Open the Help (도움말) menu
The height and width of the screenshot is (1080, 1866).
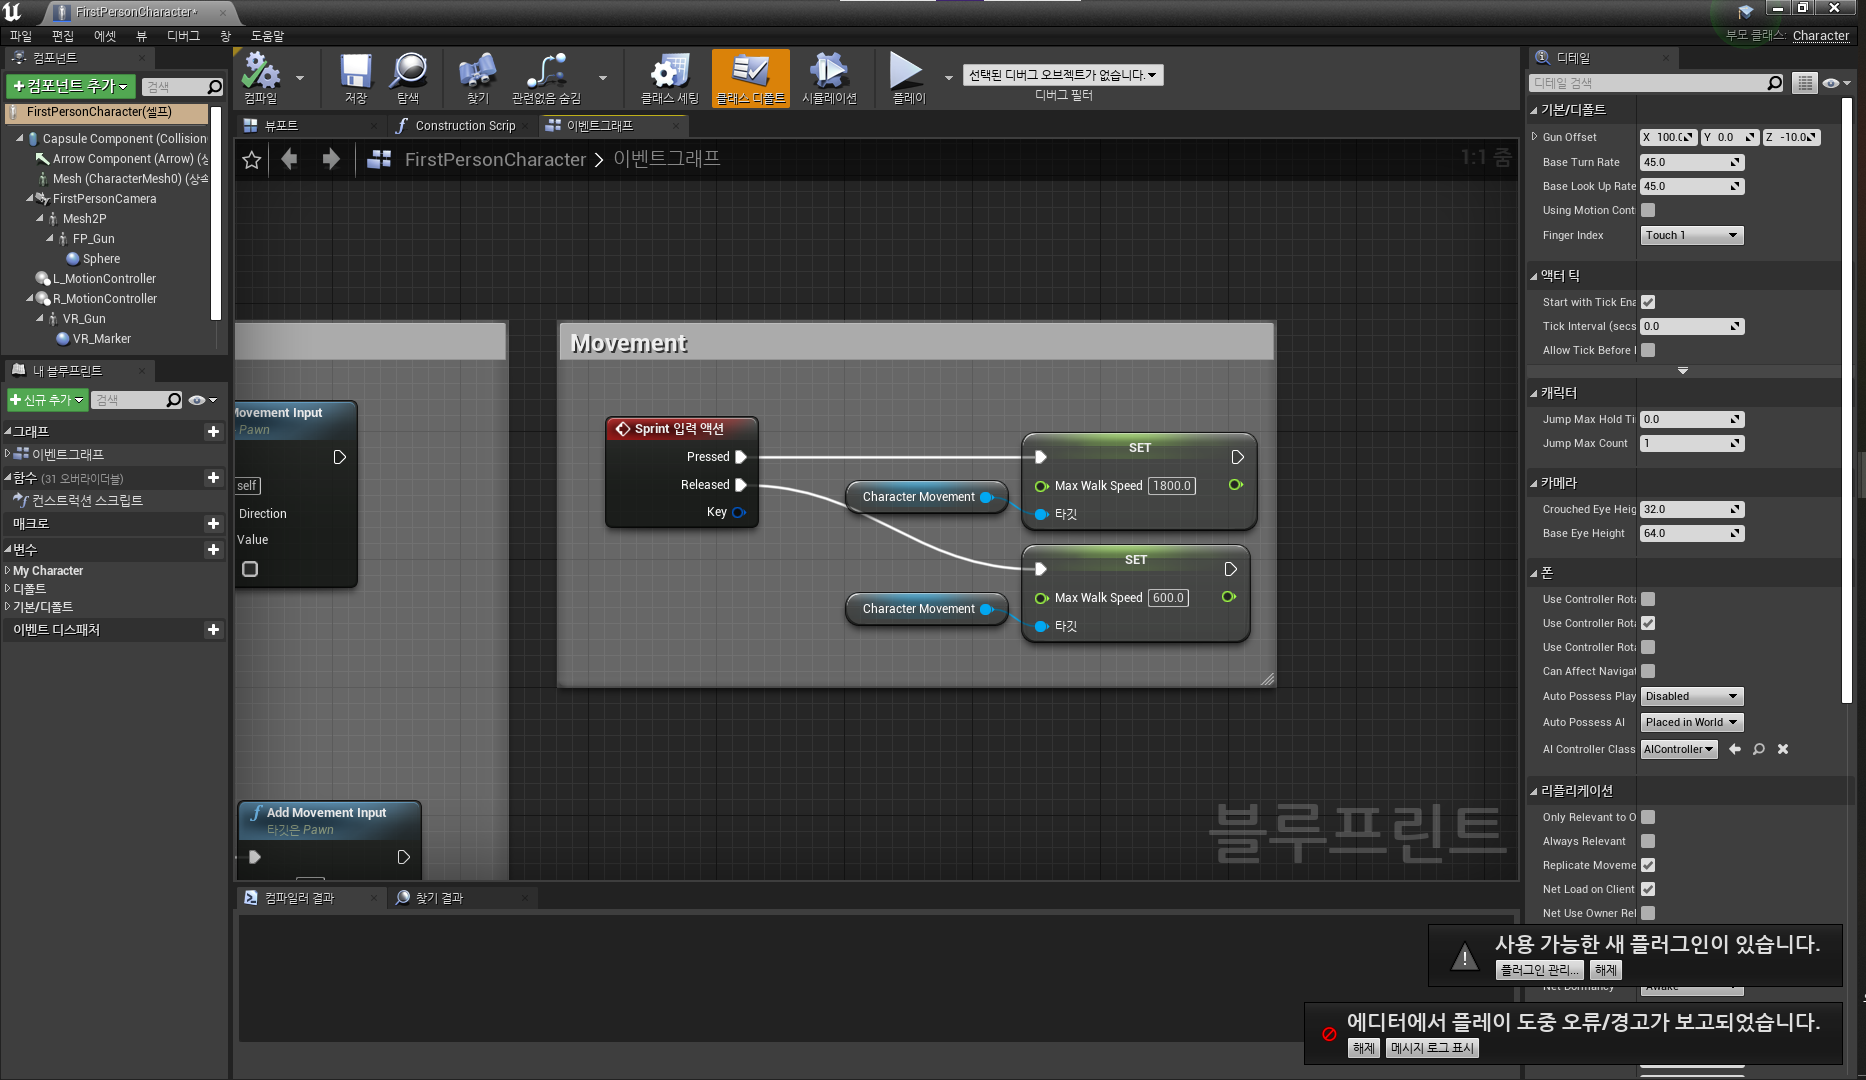[267, 36]
